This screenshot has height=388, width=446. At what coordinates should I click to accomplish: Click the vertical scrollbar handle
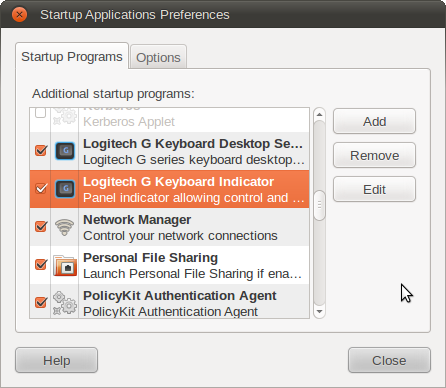click(319, 205)
